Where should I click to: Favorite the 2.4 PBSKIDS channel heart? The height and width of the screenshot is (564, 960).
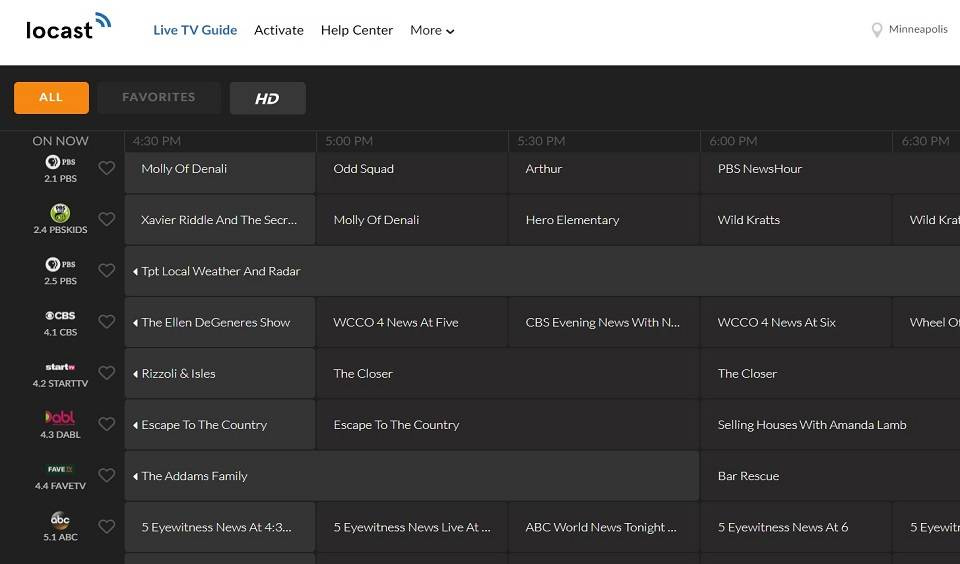pos(107,219)
